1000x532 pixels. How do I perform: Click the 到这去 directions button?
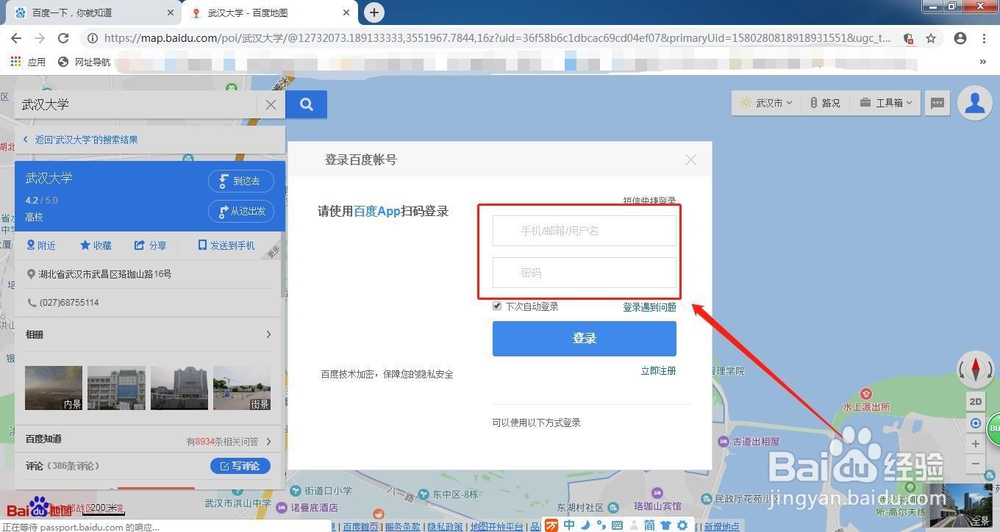[x=241, y=181]
